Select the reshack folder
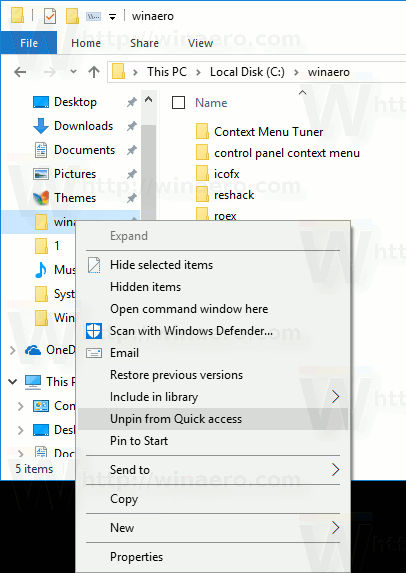 pos(225,195)
